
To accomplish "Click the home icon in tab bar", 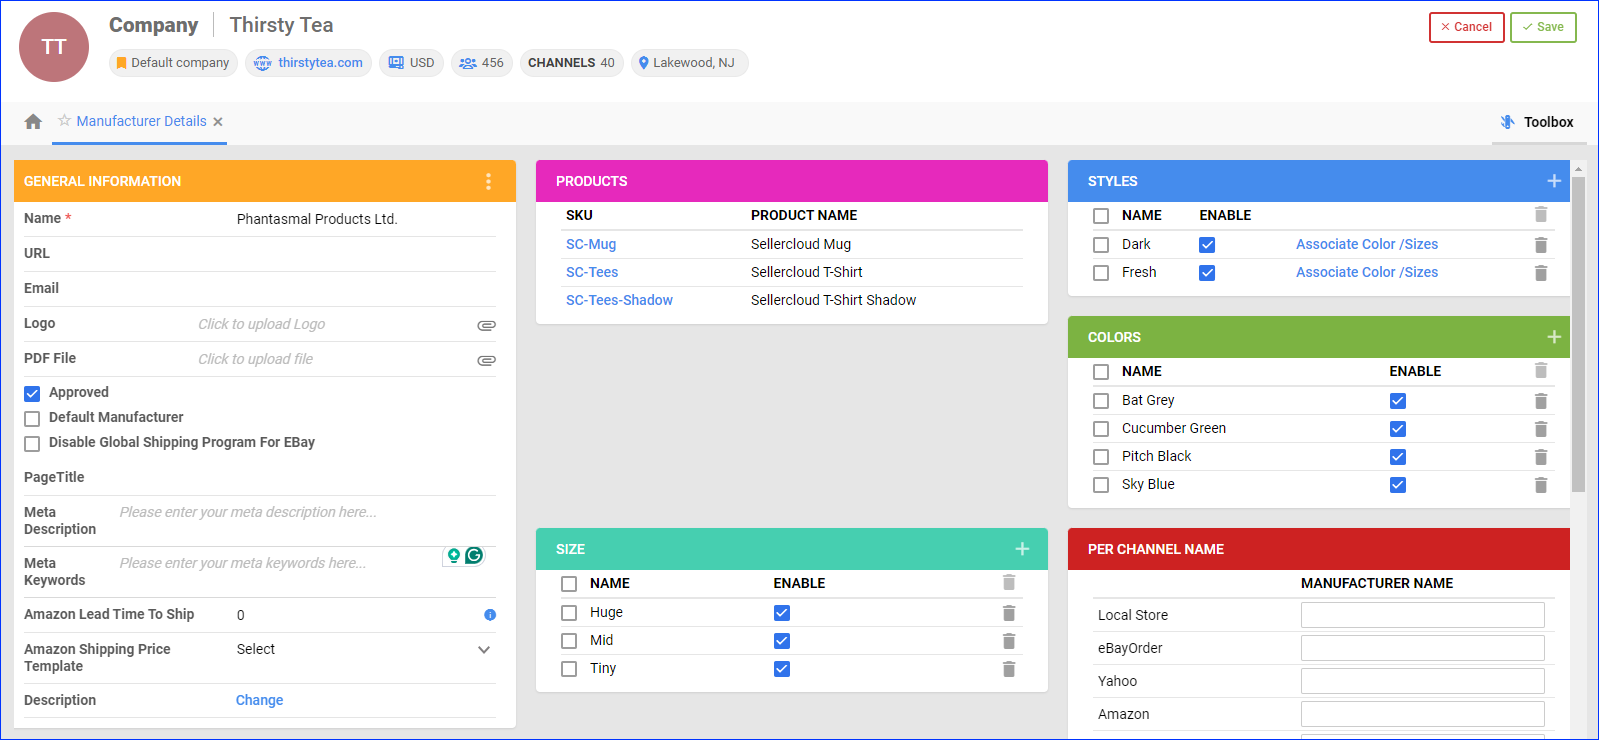I will [x=33, y=122].
